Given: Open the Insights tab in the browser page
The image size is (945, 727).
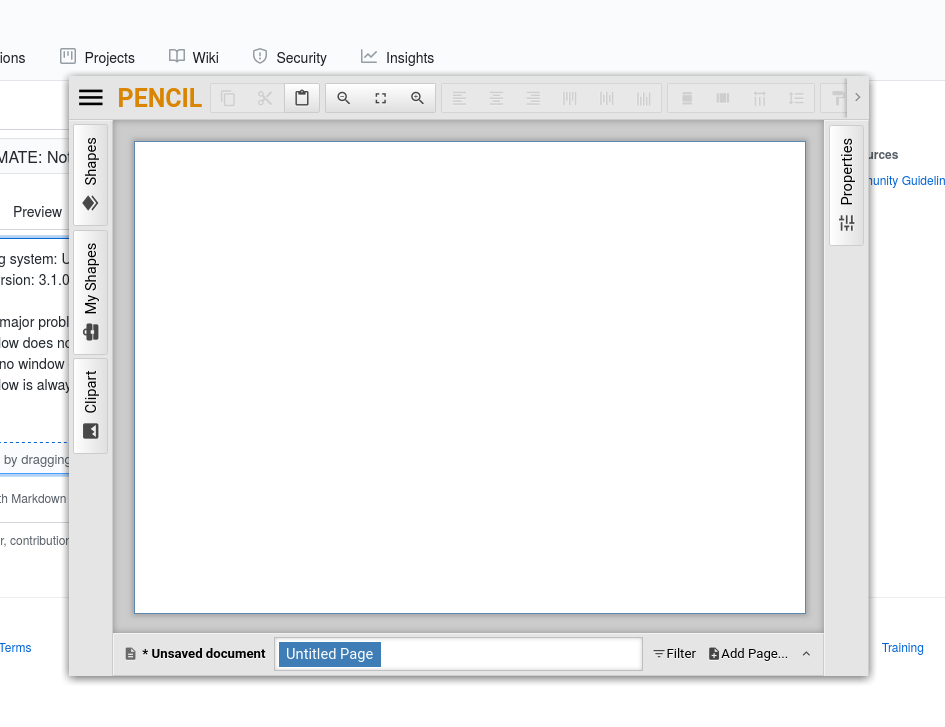Looking at the screenshot, I should coord(397,57).
